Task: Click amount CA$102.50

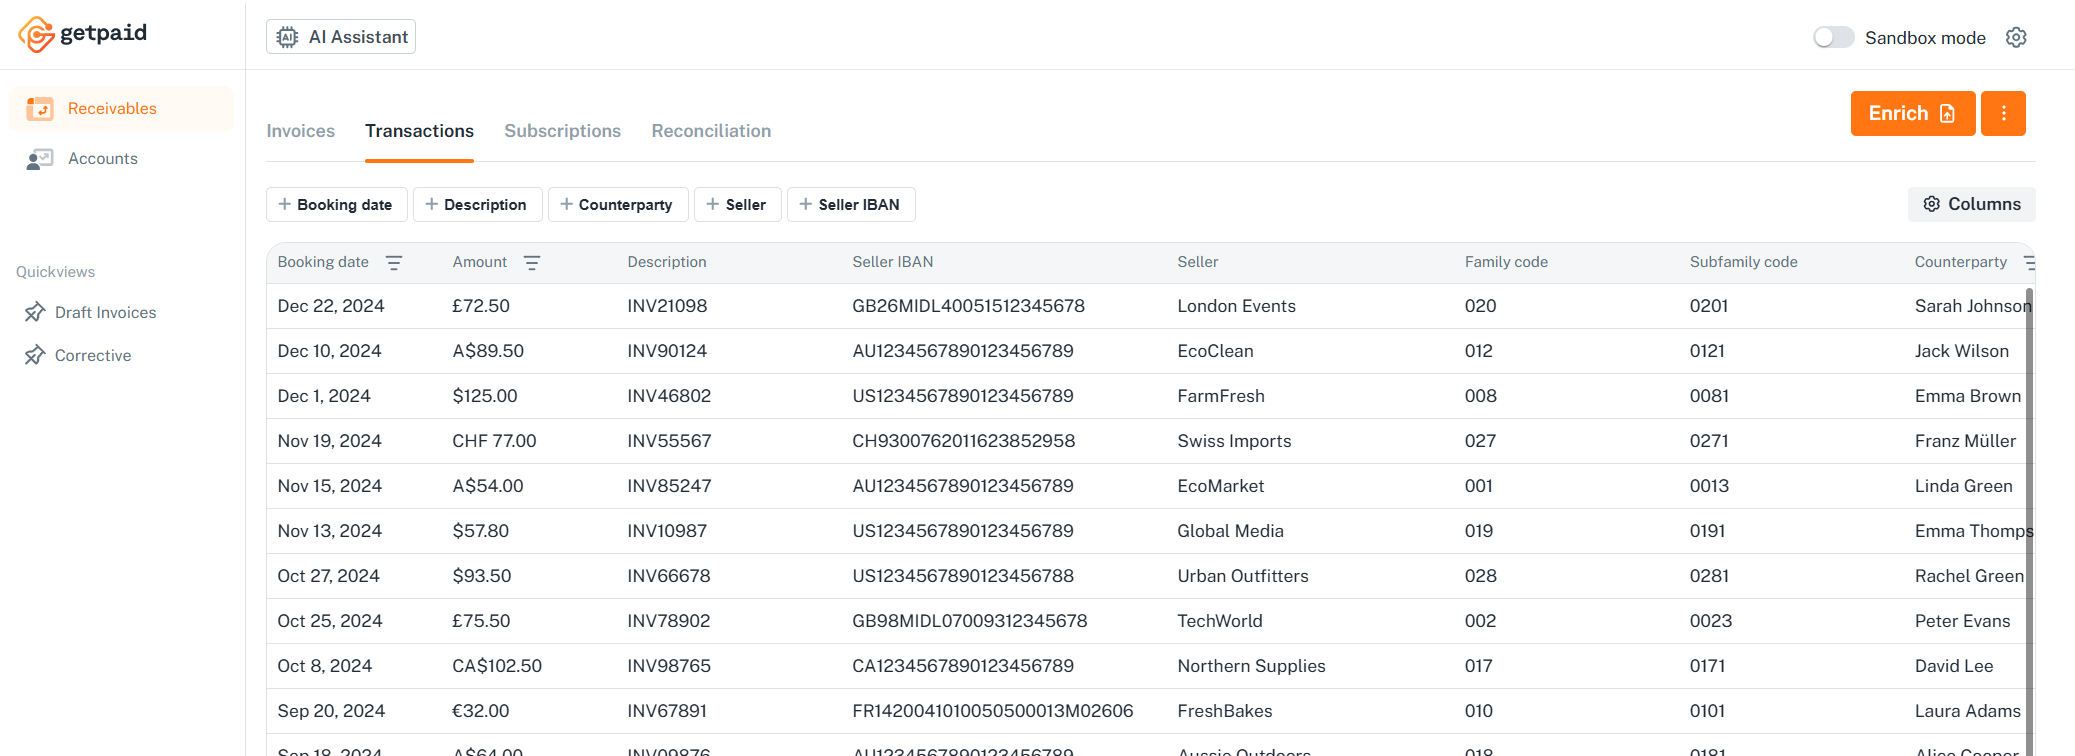Action: [497, 666]
